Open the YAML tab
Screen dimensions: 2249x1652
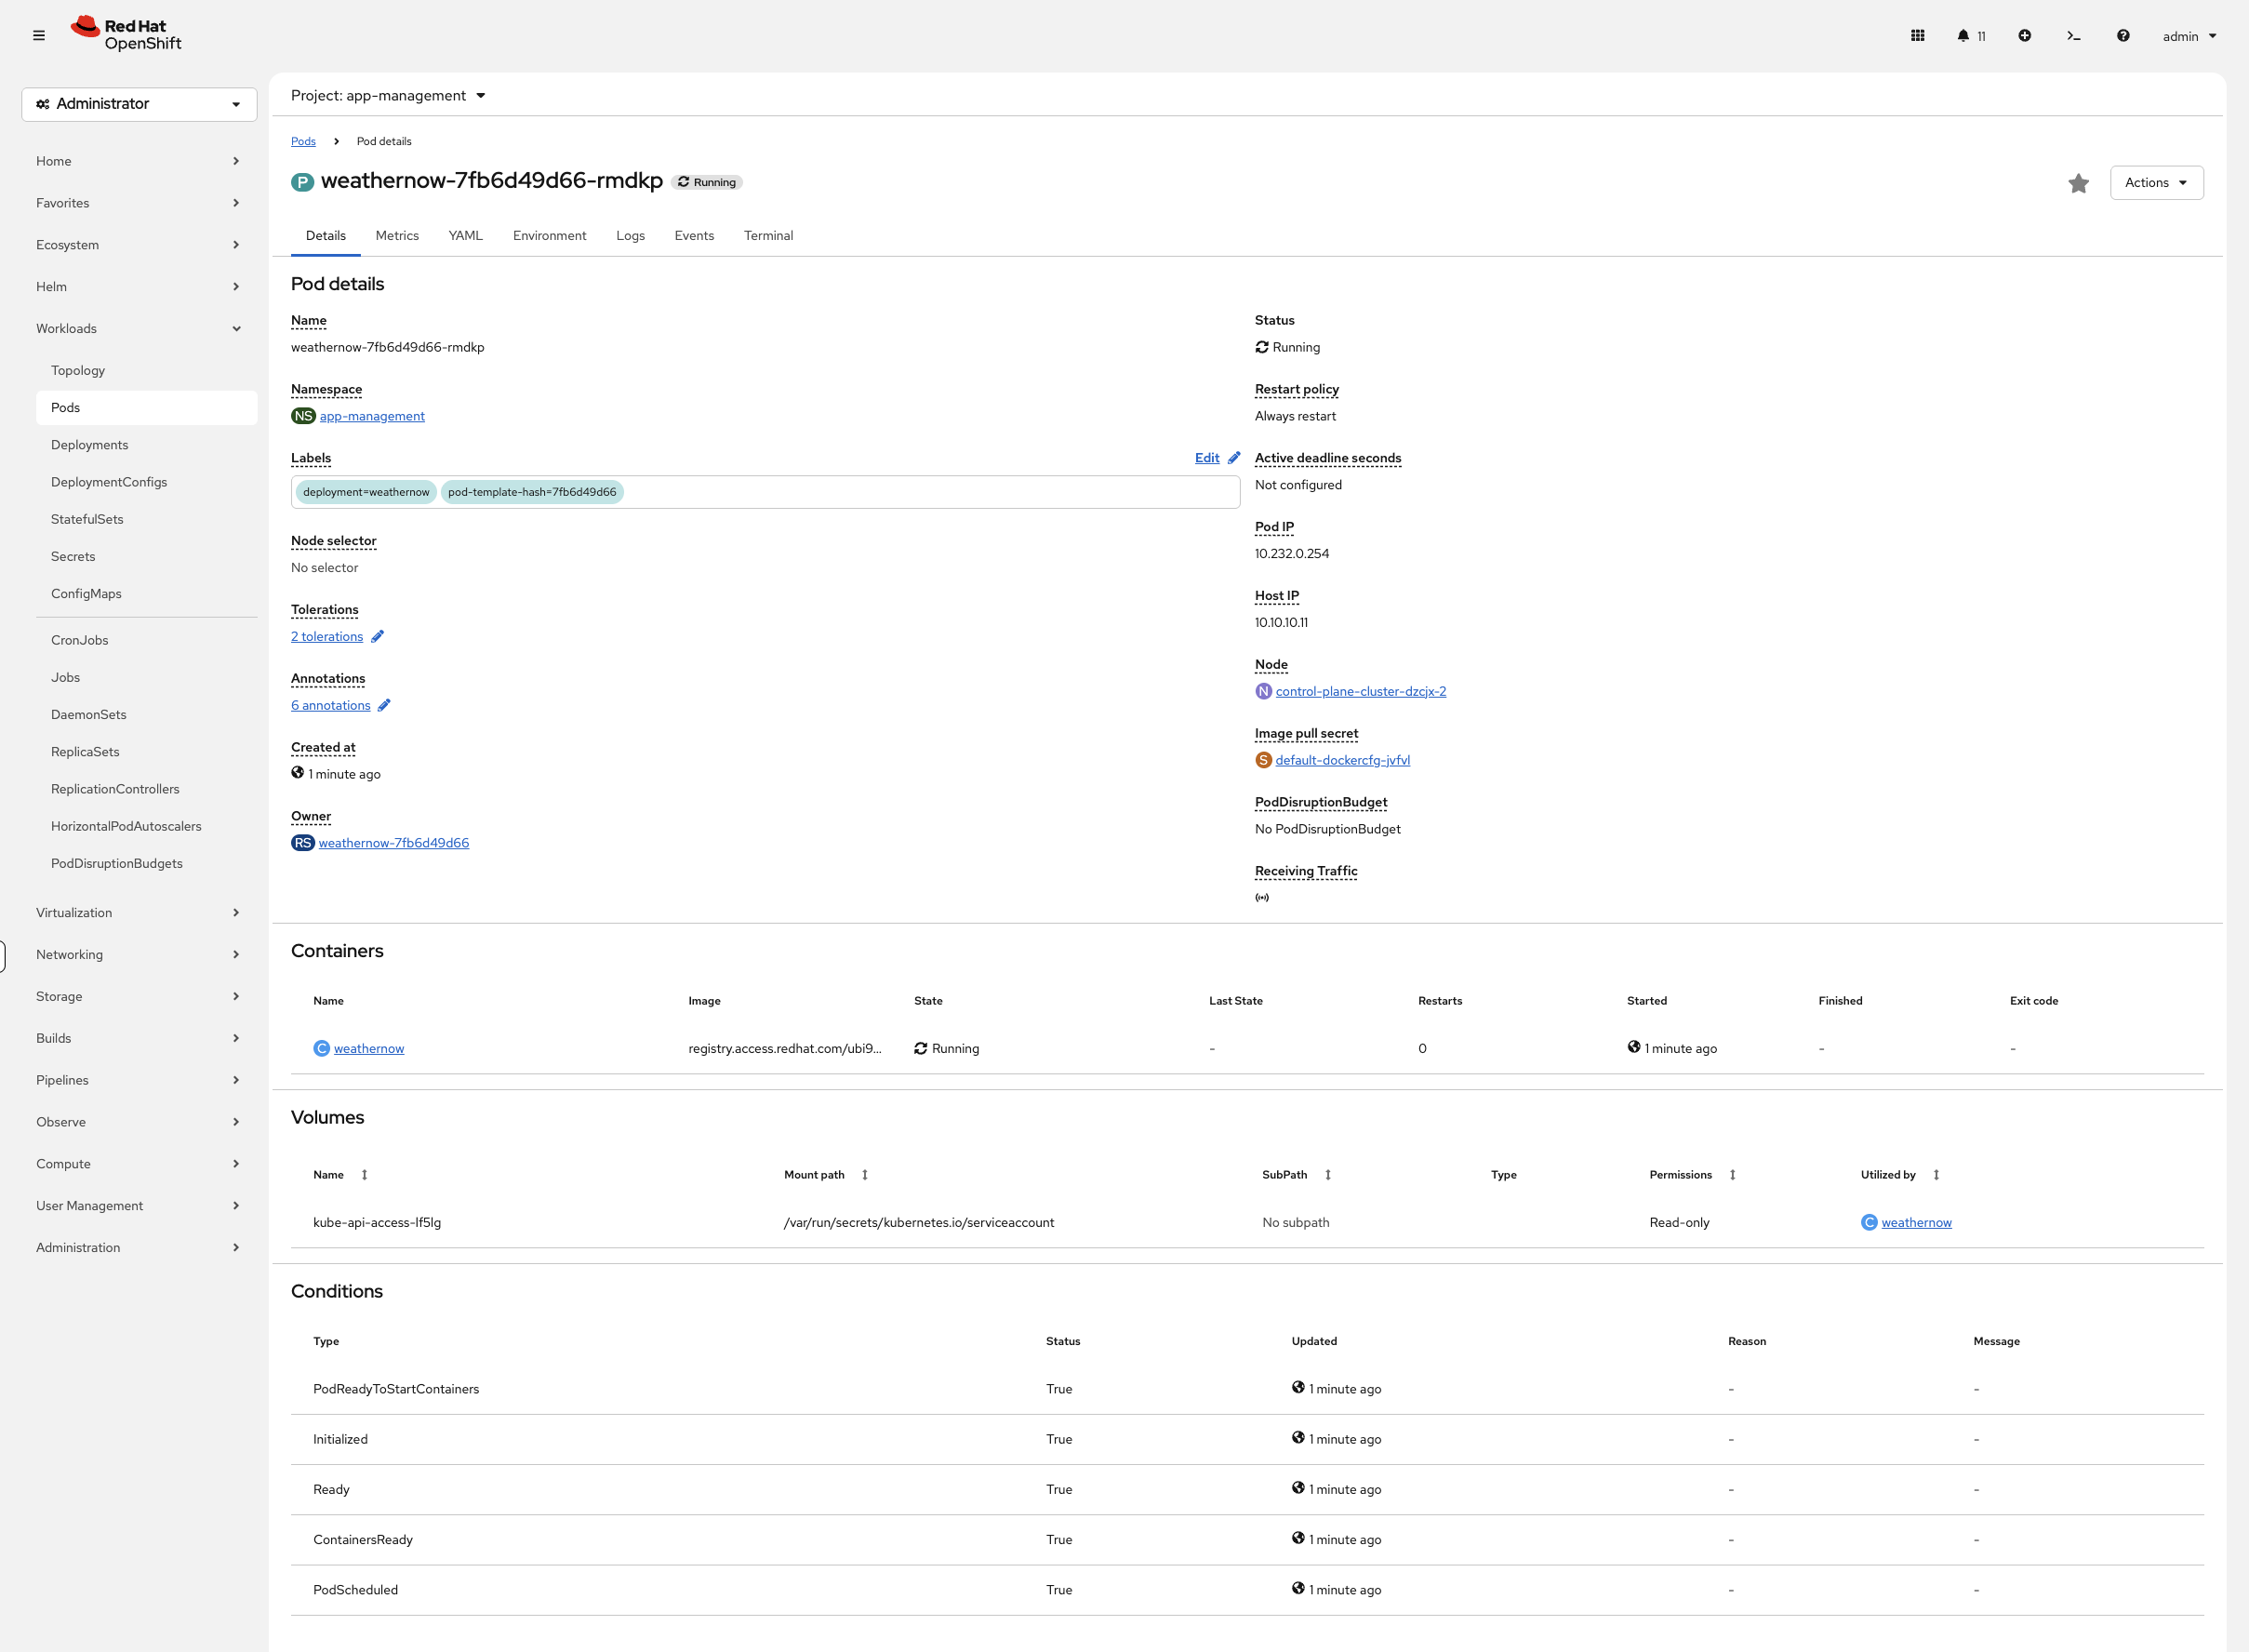point(465,235)
